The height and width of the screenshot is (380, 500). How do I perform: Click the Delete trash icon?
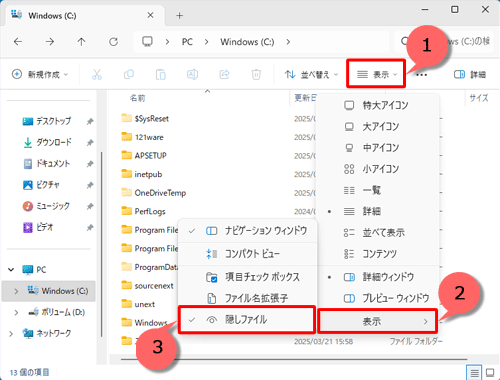pyautogui.click(x=256, y=74)
